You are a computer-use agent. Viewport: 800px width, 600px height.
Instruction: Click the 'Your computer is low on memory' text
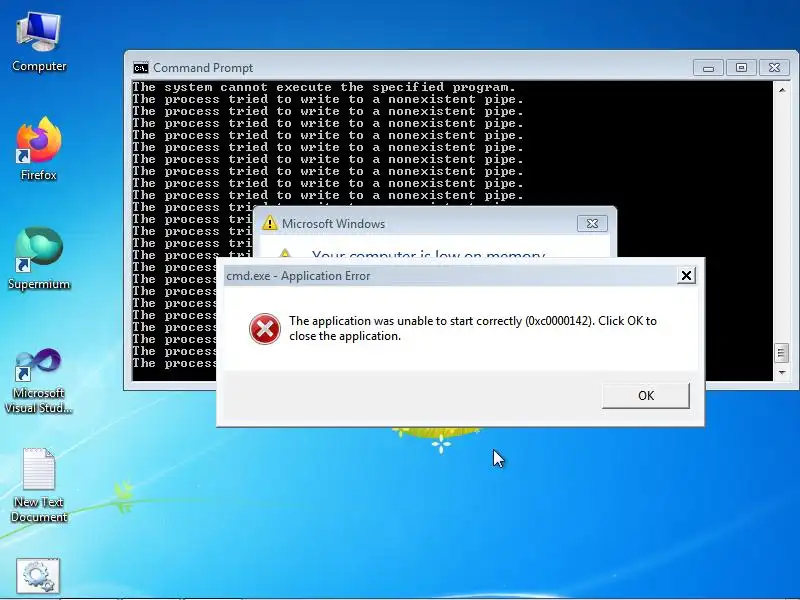coord(428,254)
